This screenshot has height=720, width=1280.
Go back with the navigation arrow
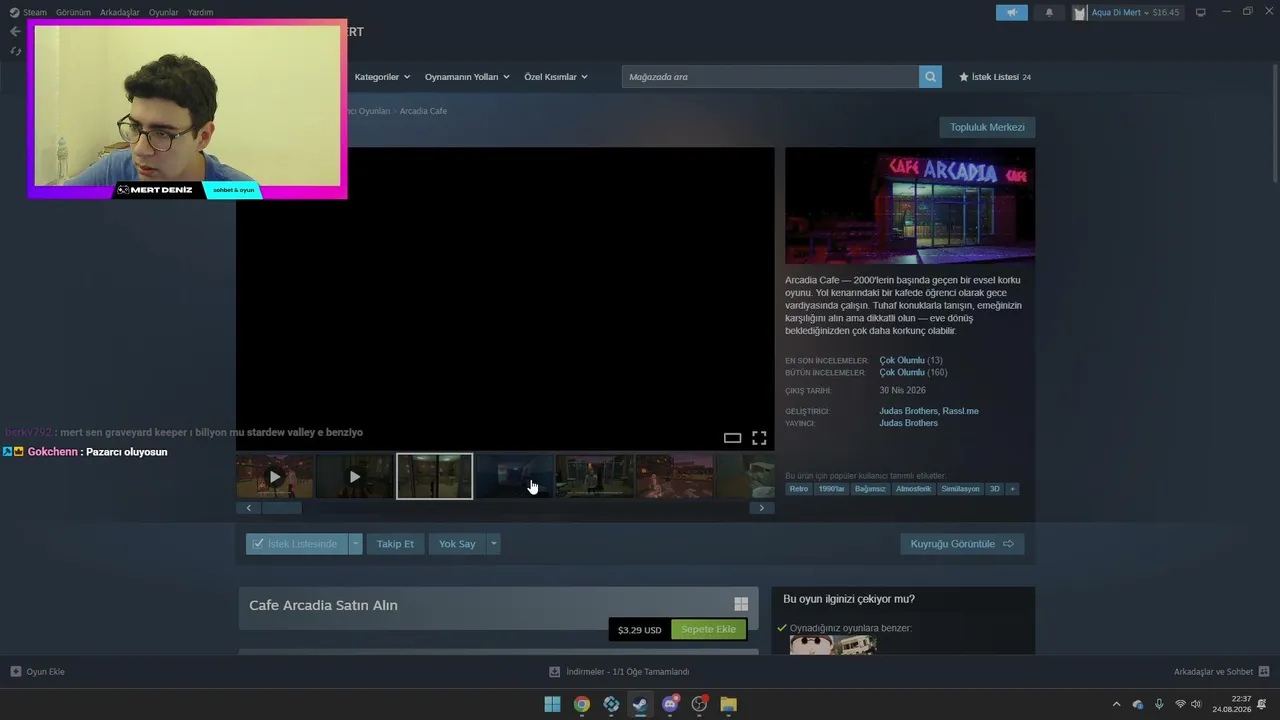click(14, 31)
